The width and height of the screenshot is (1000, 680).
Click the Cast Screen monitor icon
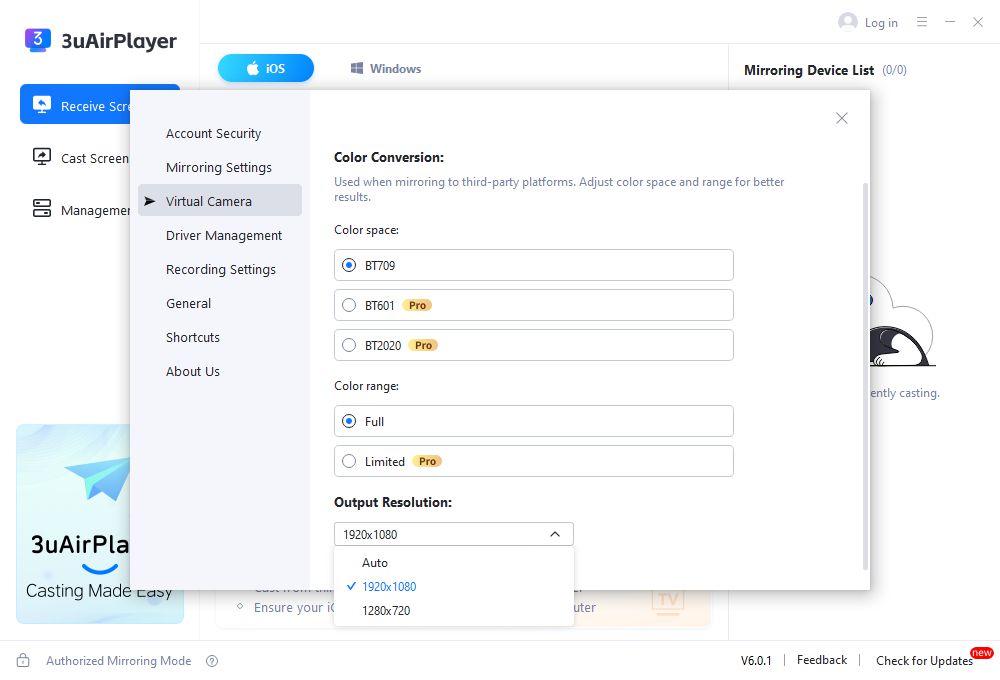[x=42, y=157]
